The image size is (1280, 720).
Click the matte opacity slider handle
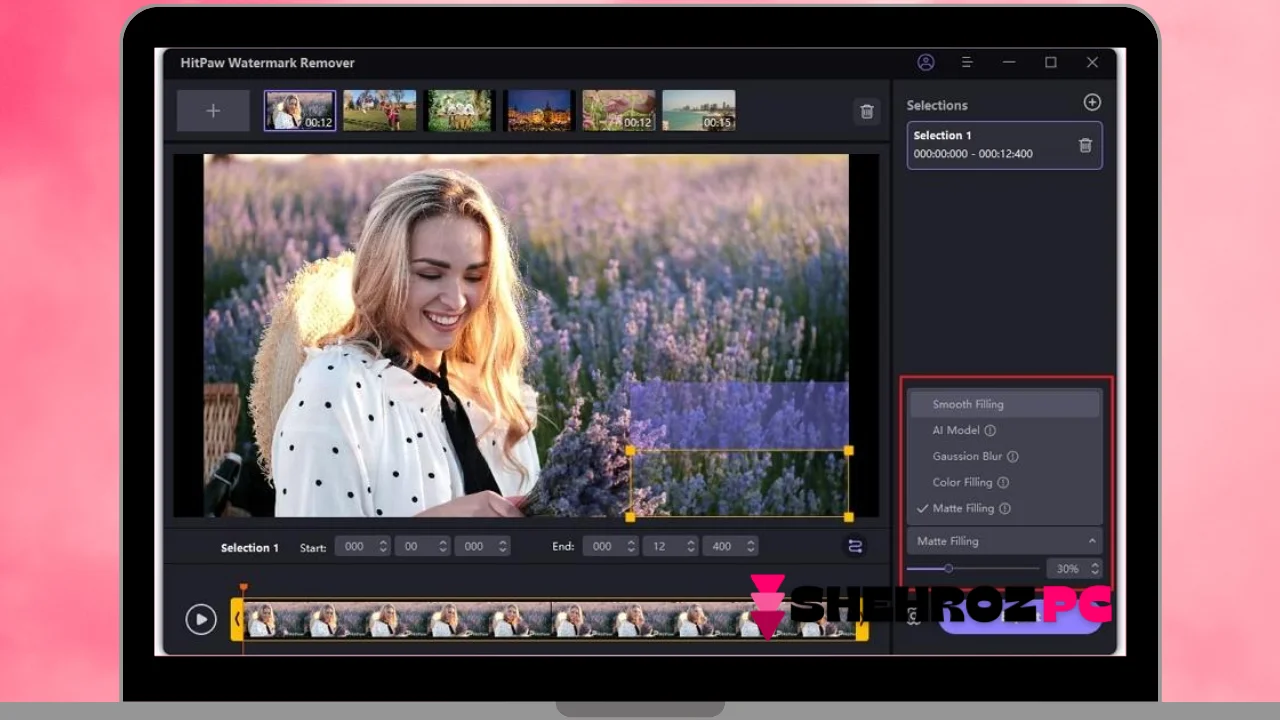948,568
